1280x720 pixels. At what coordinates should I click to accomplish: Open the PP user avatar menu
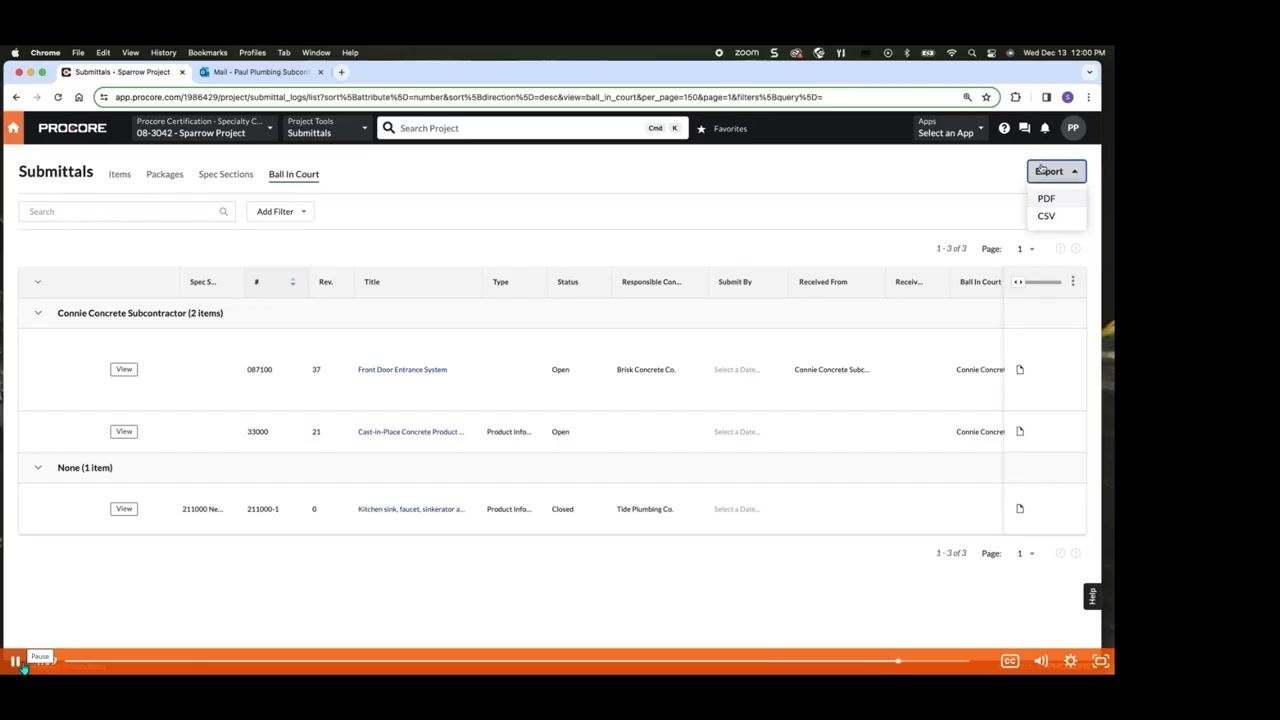(x=1073, y=128)
